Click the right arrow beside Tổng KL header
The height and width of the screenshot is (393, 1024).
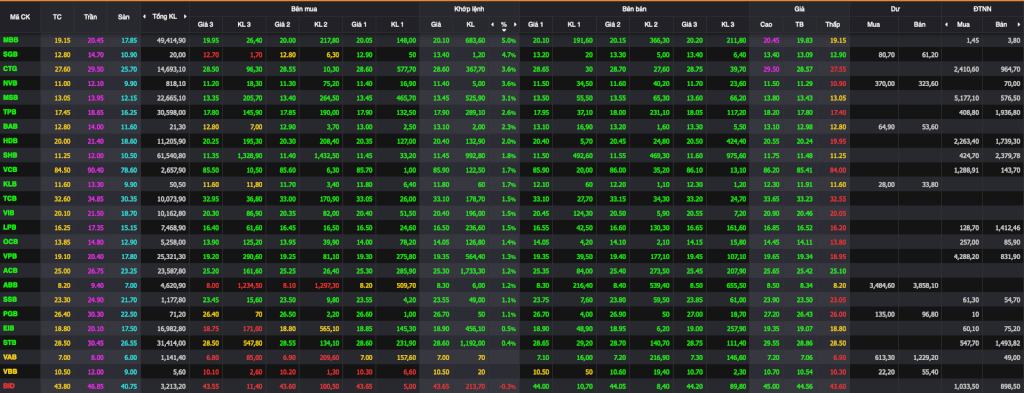(x=185, y=16)
